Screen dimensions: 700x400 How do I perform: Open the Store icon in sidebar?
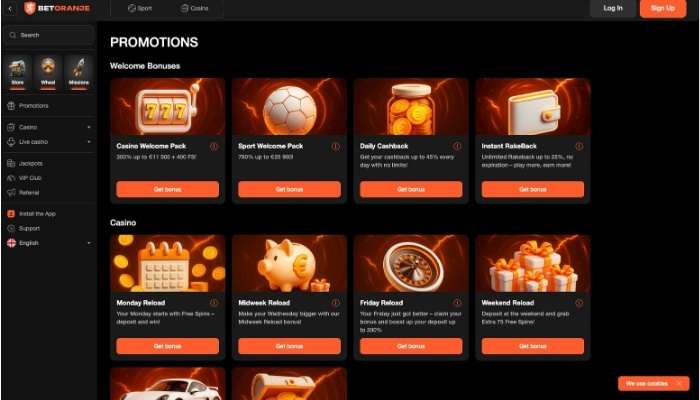pyautogui.click(x=17, y=72)
